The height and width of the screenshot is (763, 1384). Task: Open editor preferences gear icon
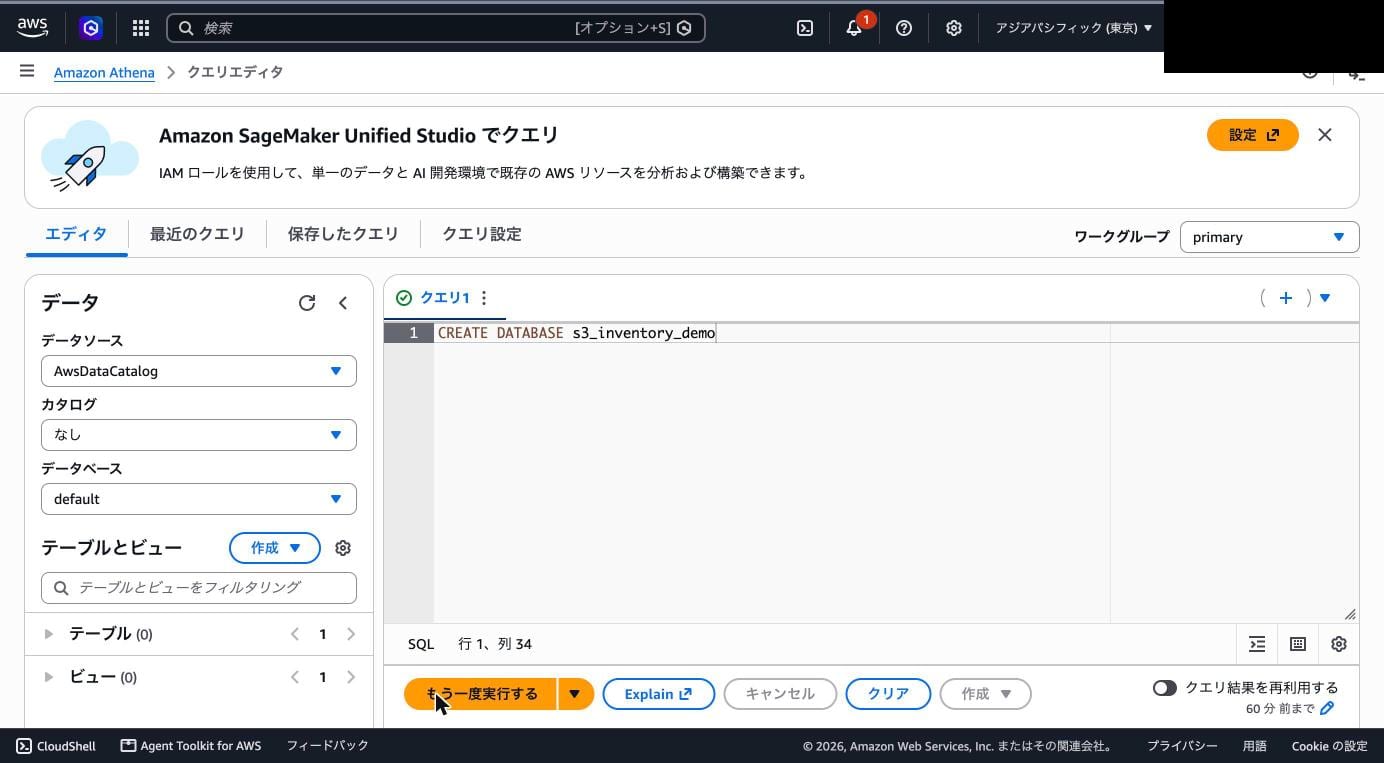coord(1339,644)
